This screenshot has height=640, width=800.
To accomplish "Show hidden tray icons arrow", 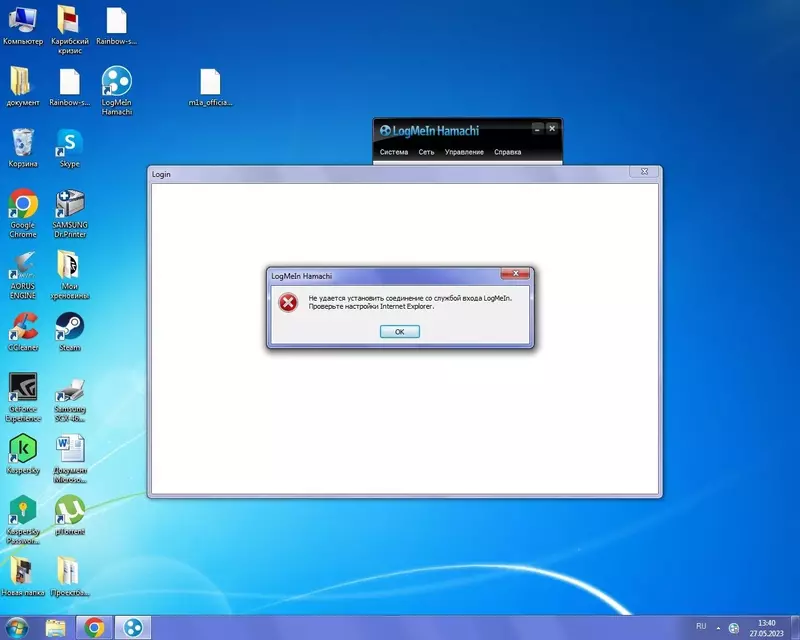I will pos(718,628).
